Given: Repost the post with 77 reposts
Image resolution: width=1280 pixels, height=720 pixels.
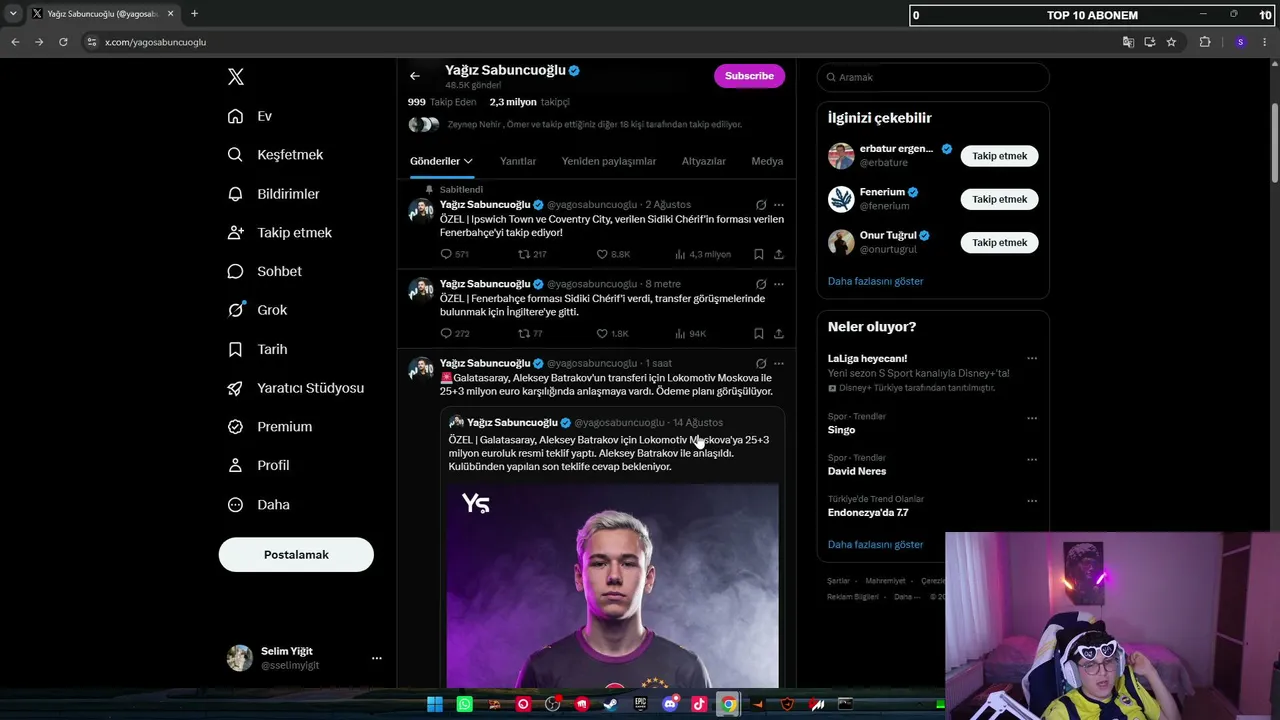Looking at the screenshot, I should [x=524, y=333].
